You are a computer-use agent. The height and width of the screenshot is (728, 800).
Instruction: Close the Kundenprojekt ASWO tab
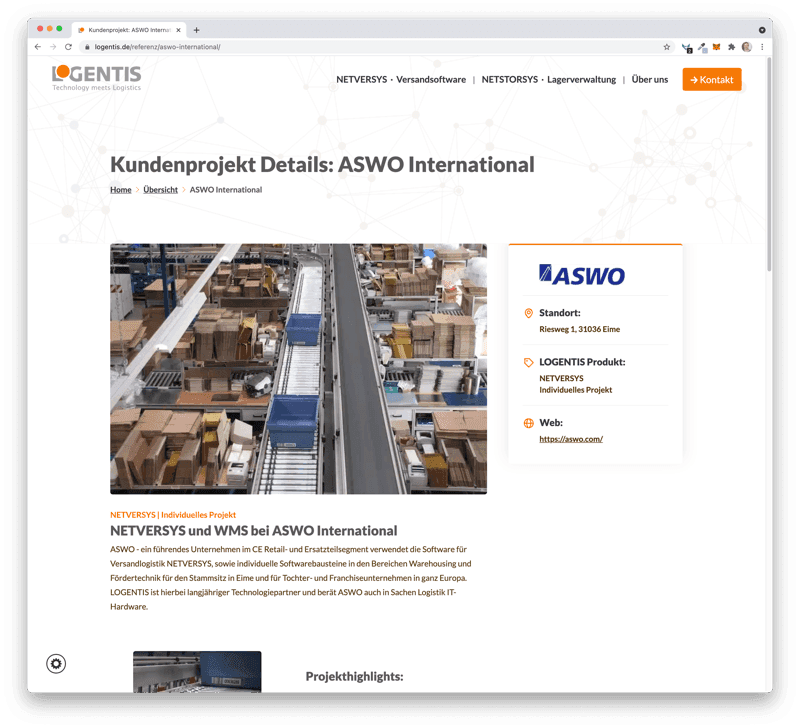[x=178, y=30]
